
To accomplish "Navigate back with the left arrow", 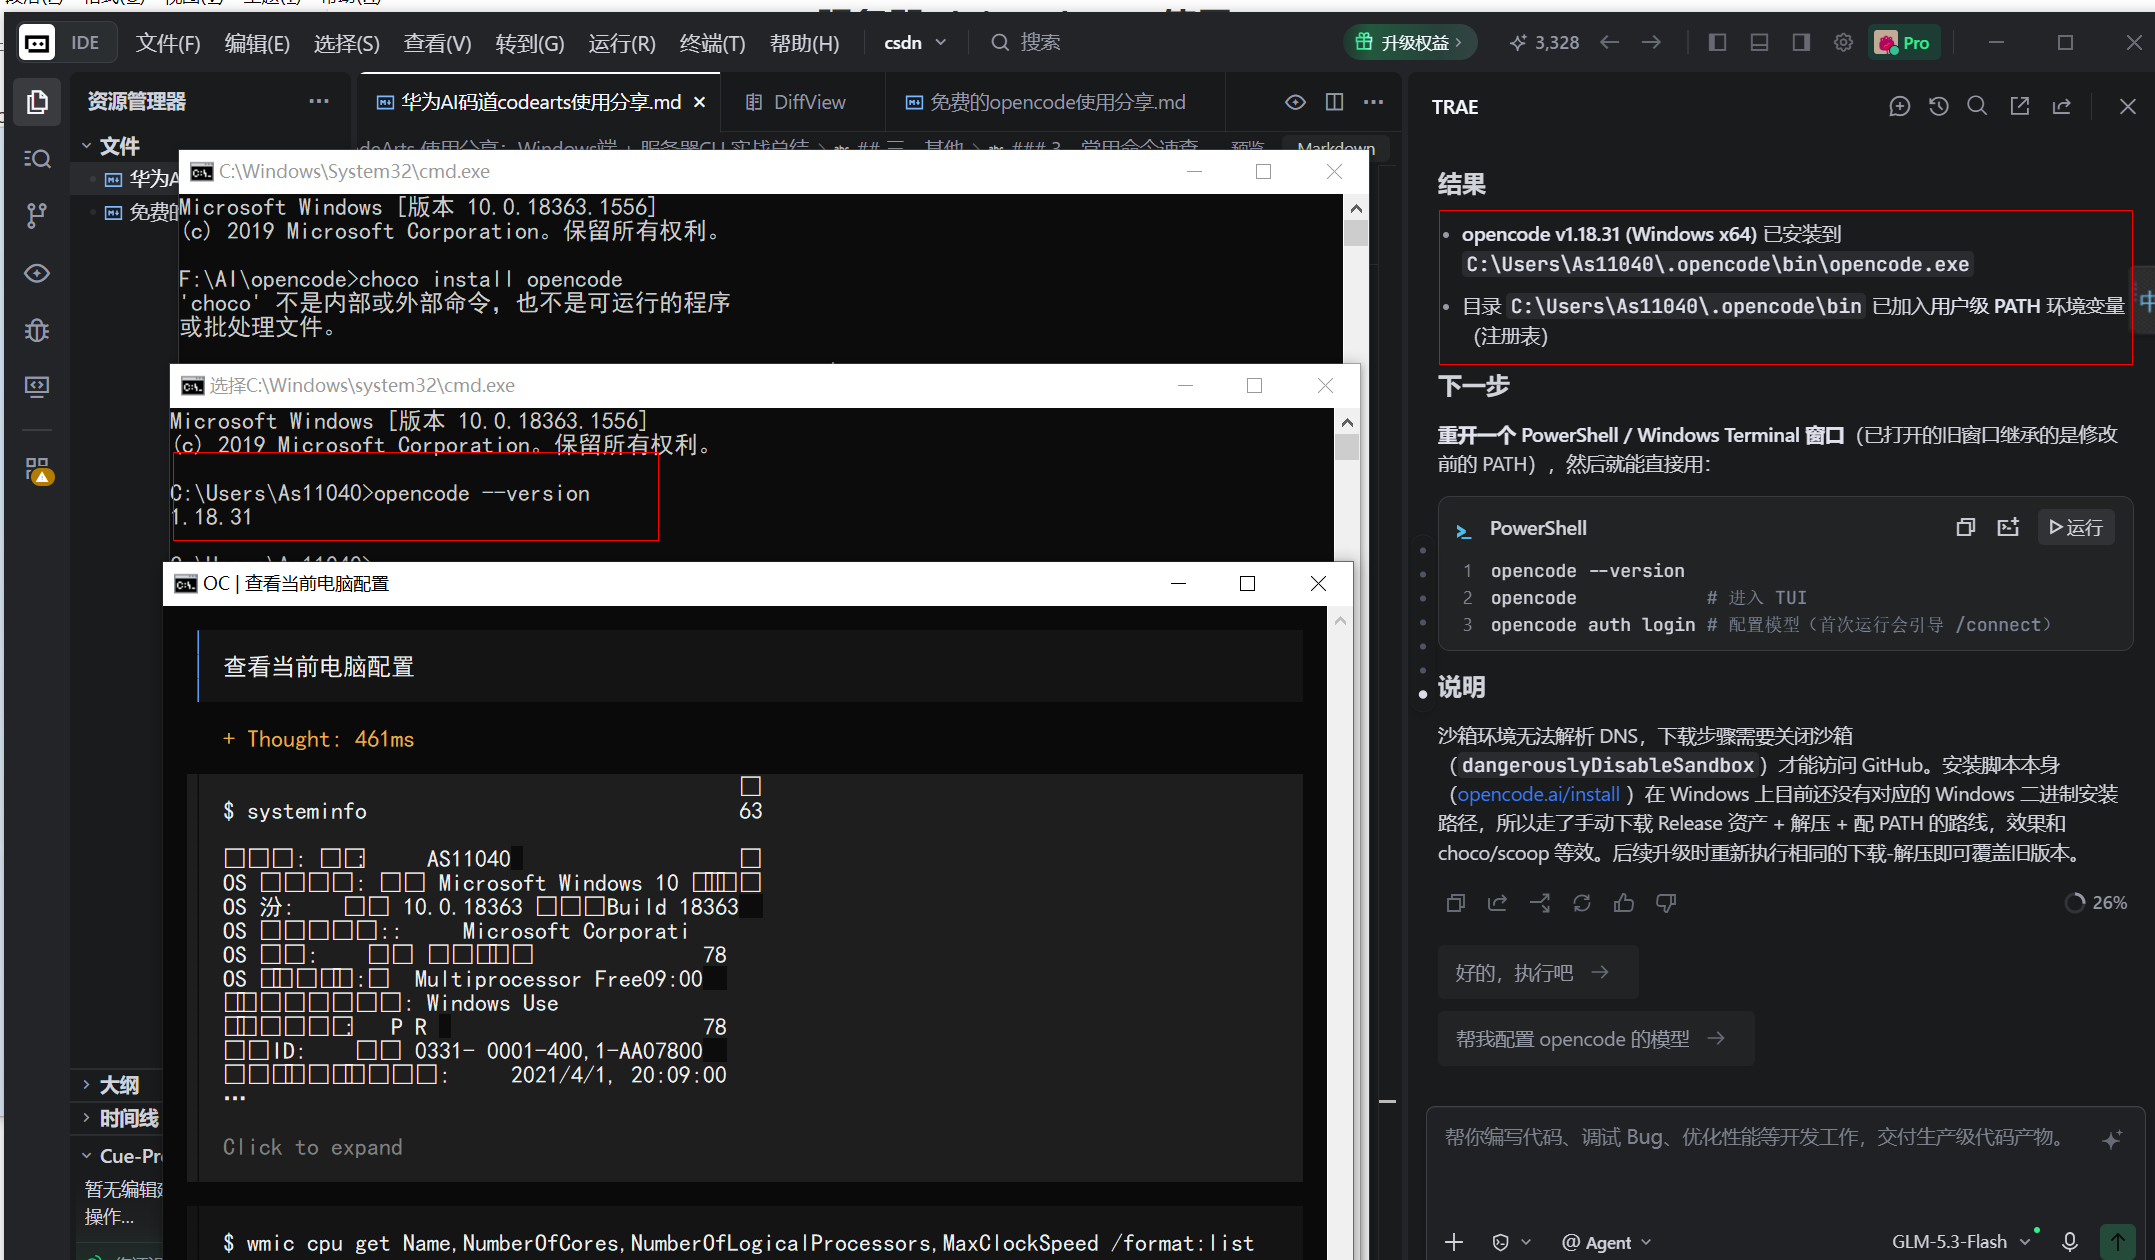I will click(1609, 42).
